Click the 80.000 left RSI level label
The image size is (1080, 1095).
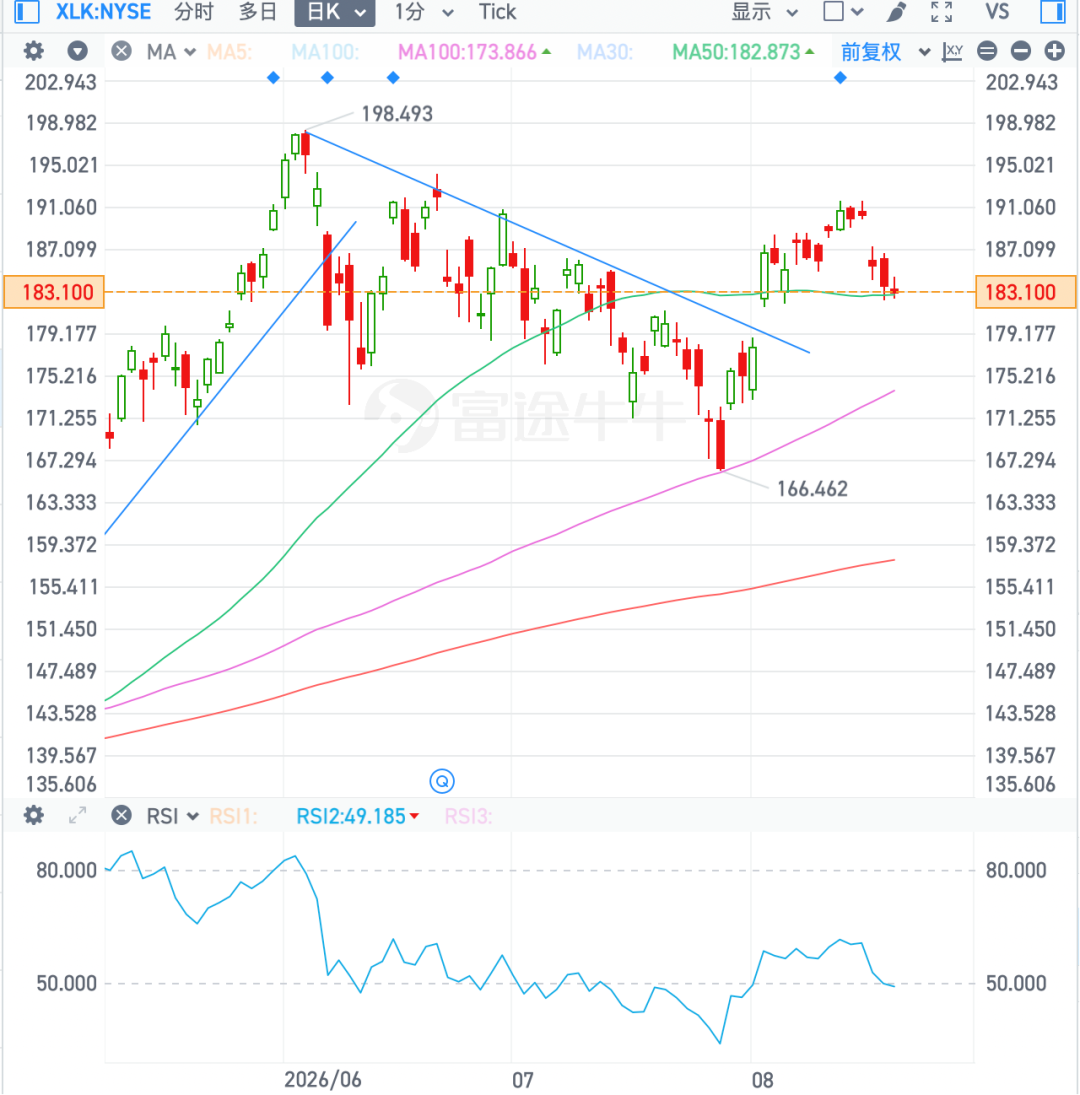(66, 870)
